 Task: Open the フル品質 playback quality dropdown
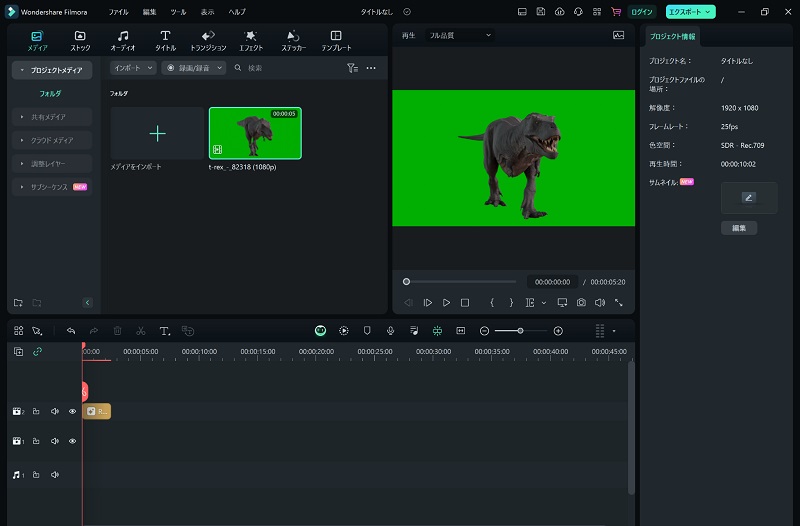(460, 35)
